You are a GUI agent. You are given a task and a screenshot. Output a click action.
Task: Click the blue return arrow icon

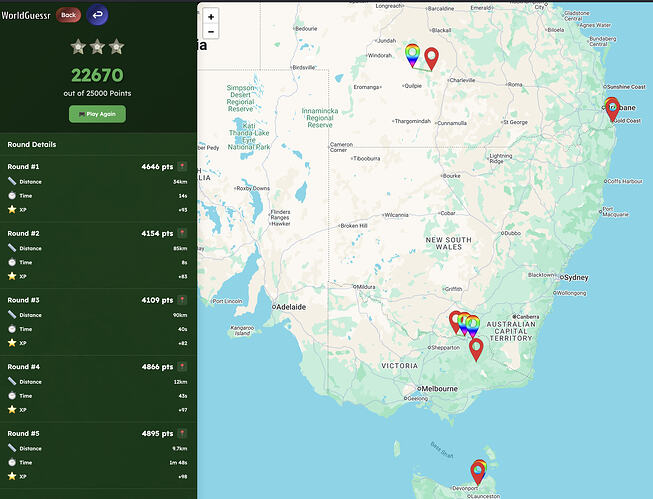pyautogui.click(x=97, y=15)
